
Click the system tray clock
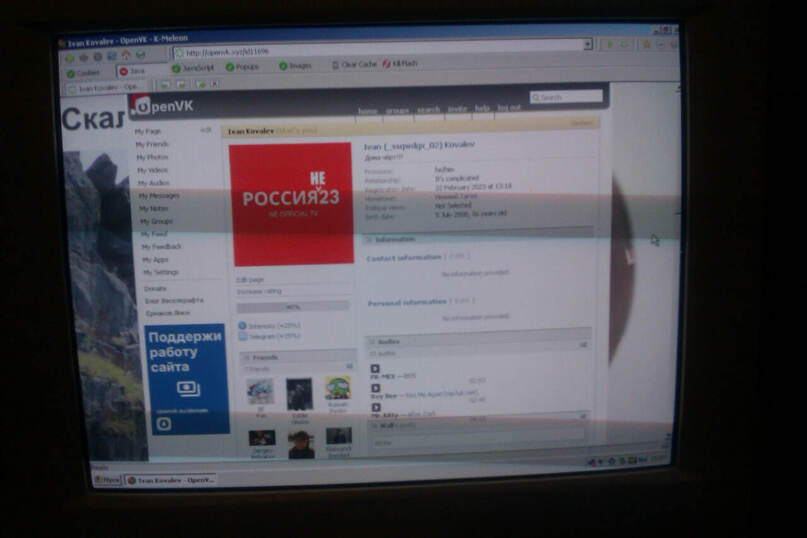(659, 459)
